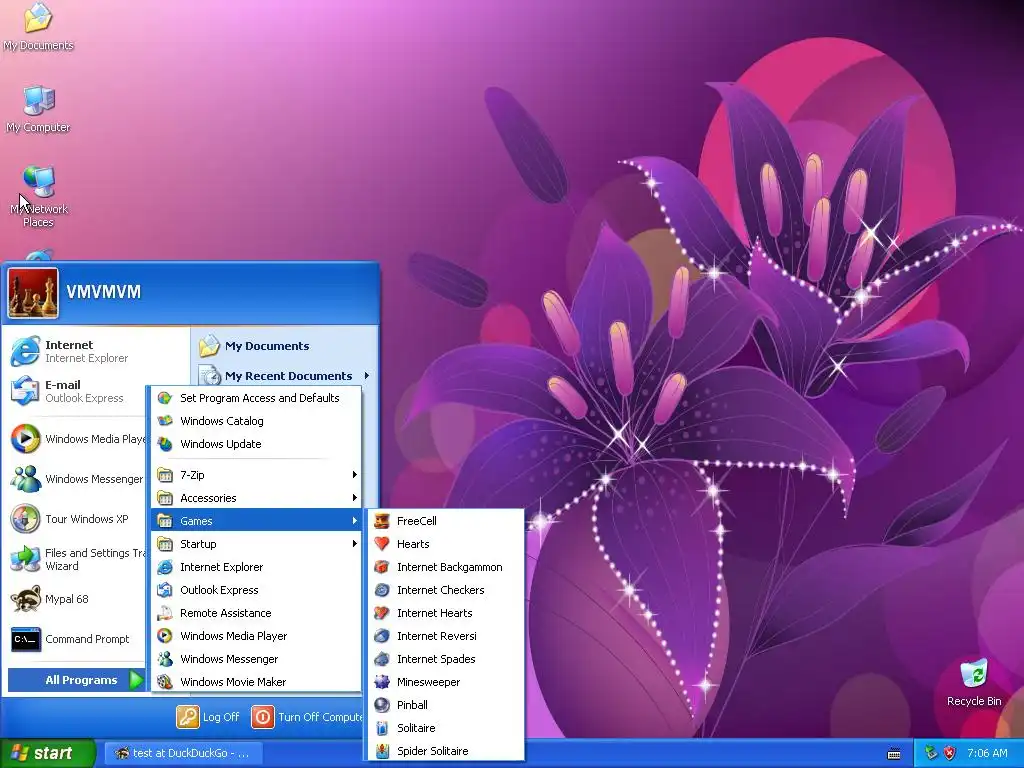
Task: Click Windows Messenger in the recent programs
Action: [x=77, y=479]
